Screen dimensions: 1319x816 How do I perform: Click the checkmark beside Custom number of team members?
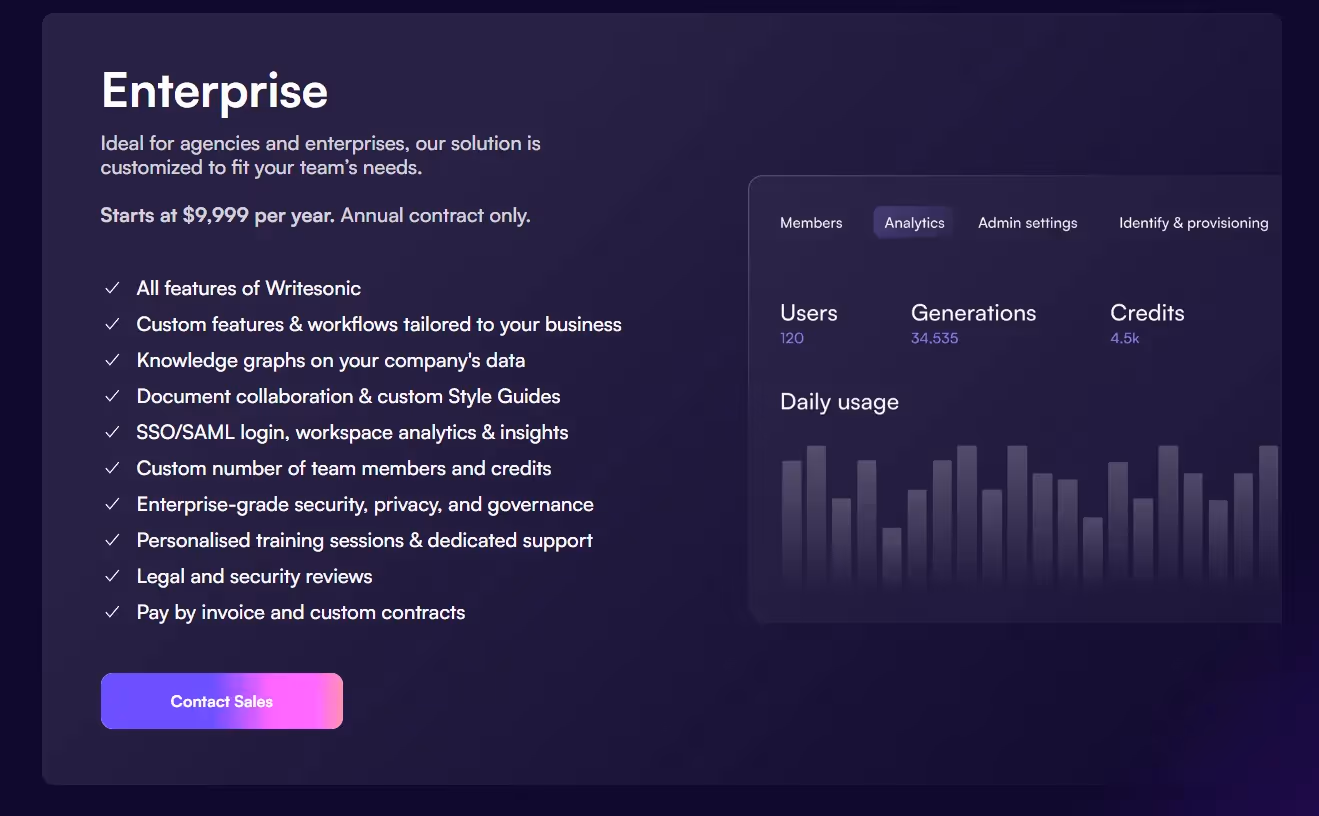[x=112, y=468]
